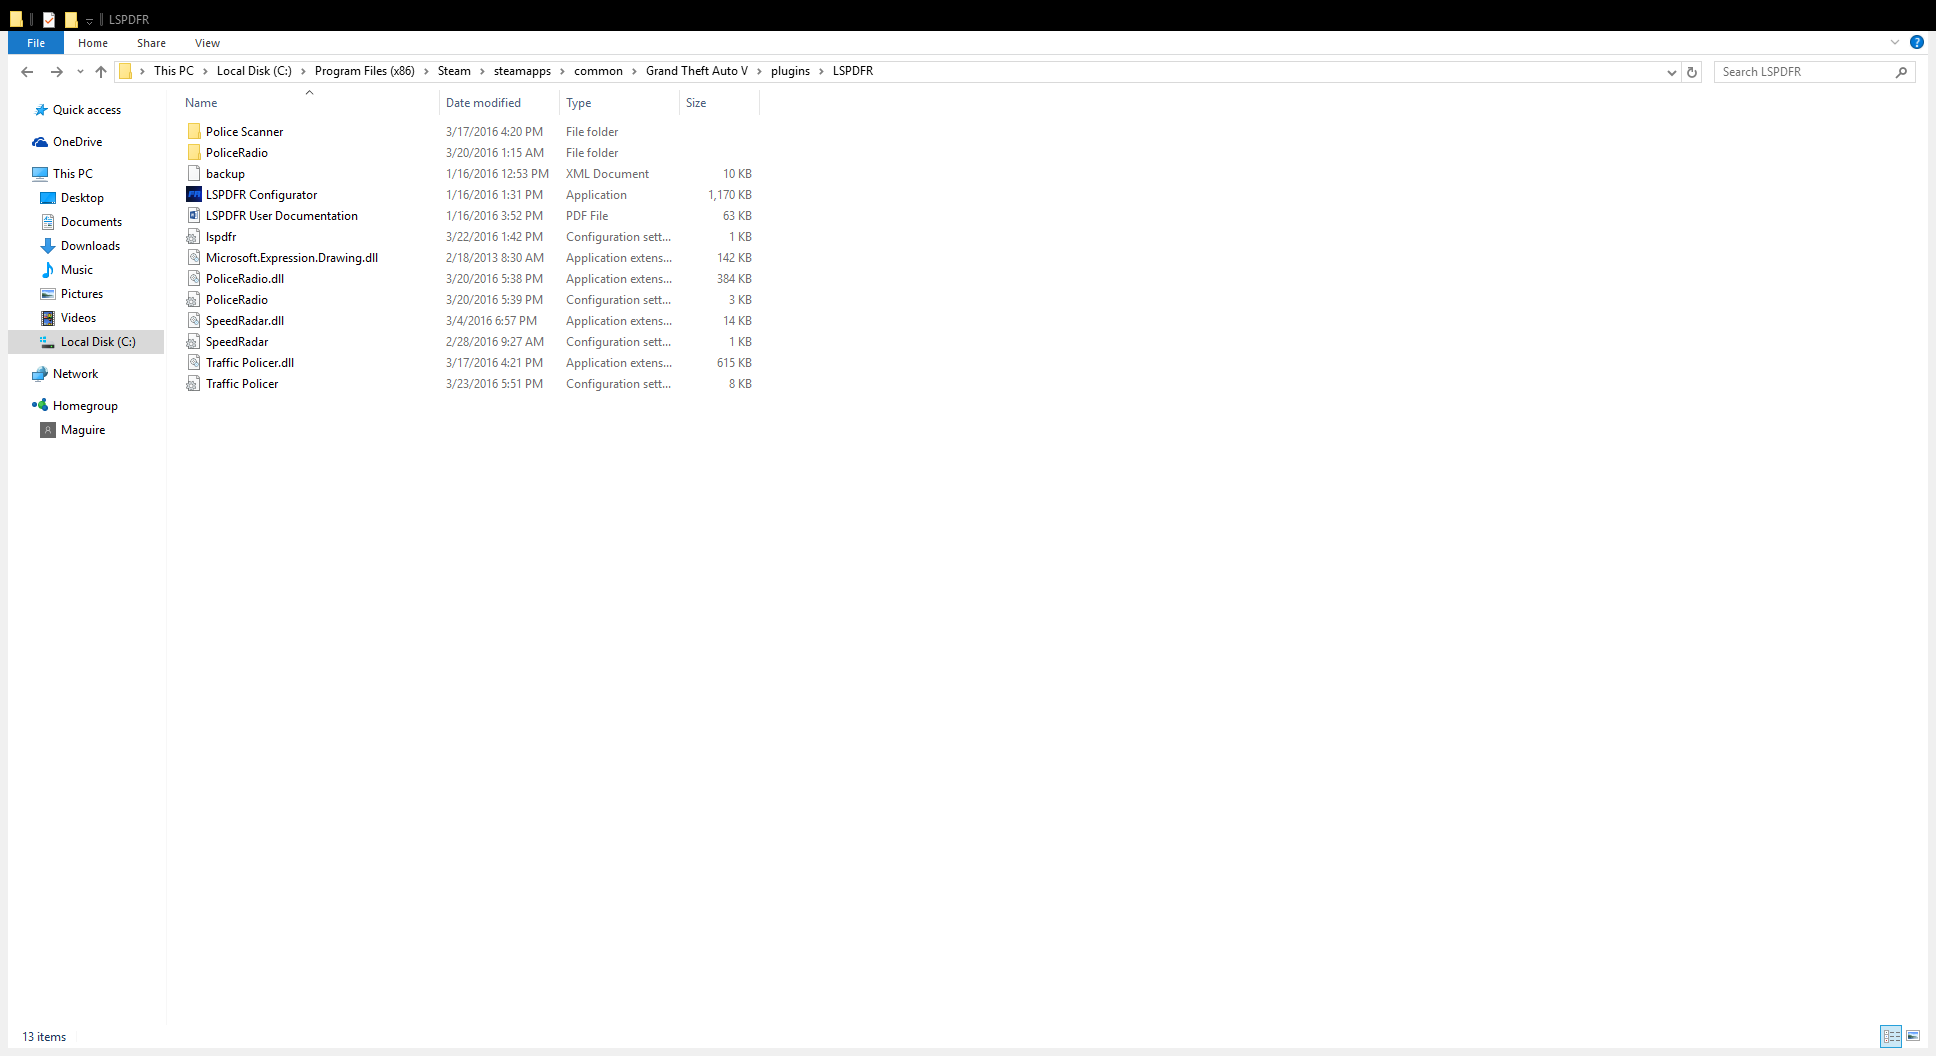Screen dimensions: 1936x1056
Task: Select the SpeedRadar.dll file icon
Action: [x=194, y=321]
